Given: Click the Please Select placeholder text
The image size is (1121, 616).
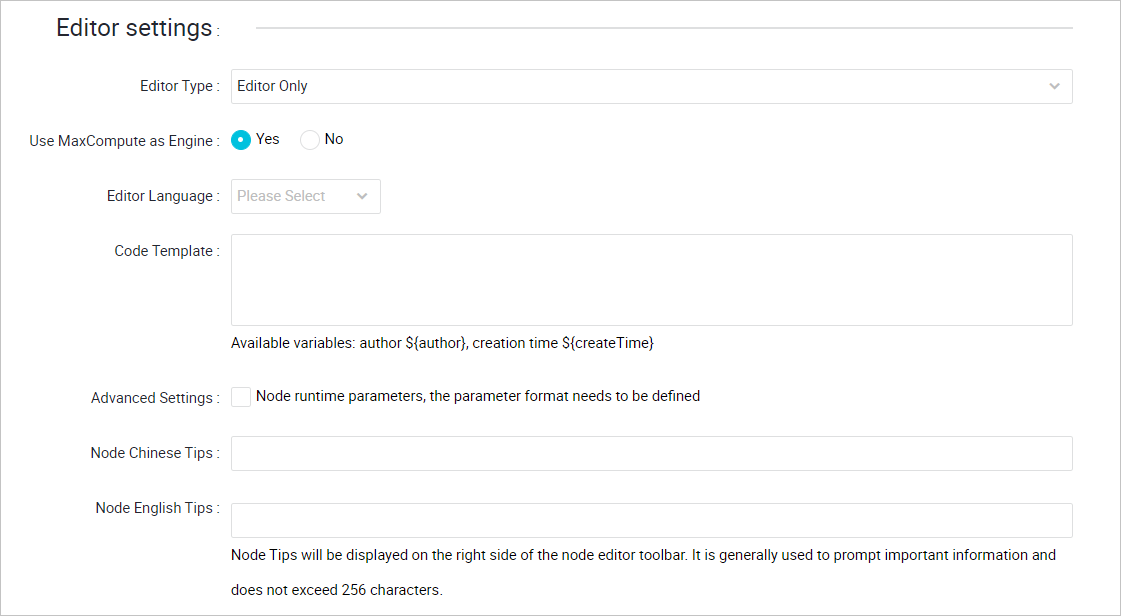Looking at the screenshot, I should pyautogui.click(x=279, y=196).
